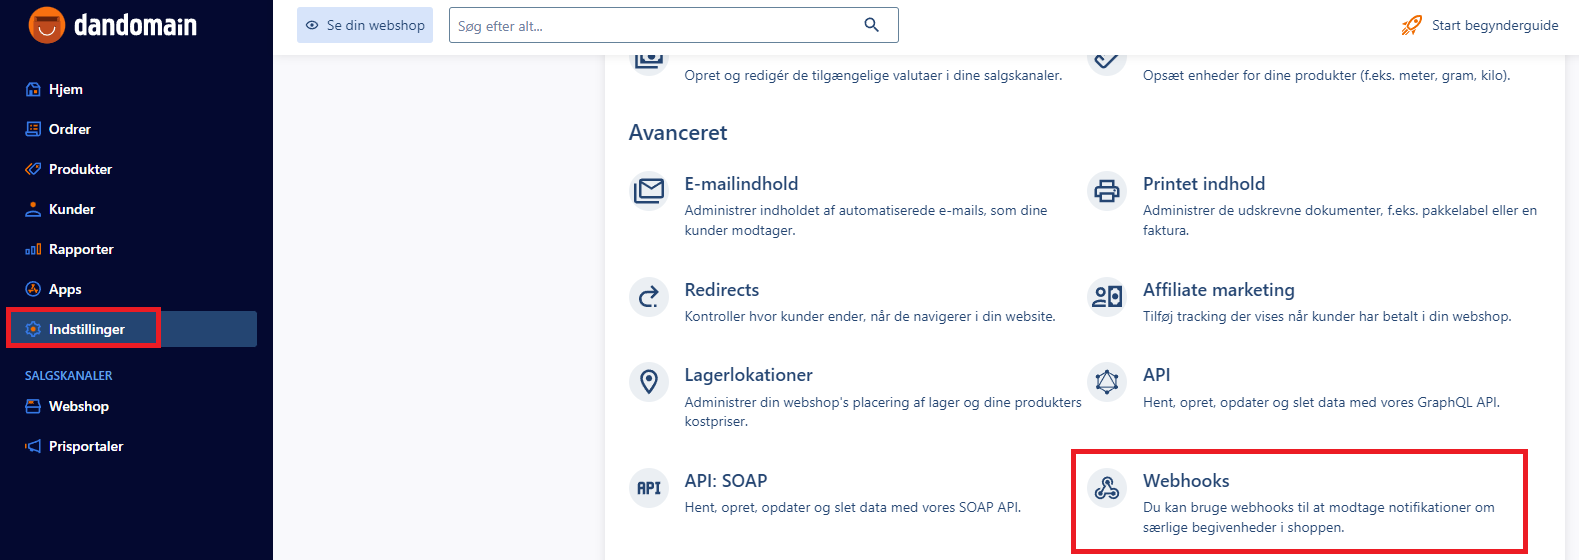Click the Ordrer list icon

(x=33, y=129)
